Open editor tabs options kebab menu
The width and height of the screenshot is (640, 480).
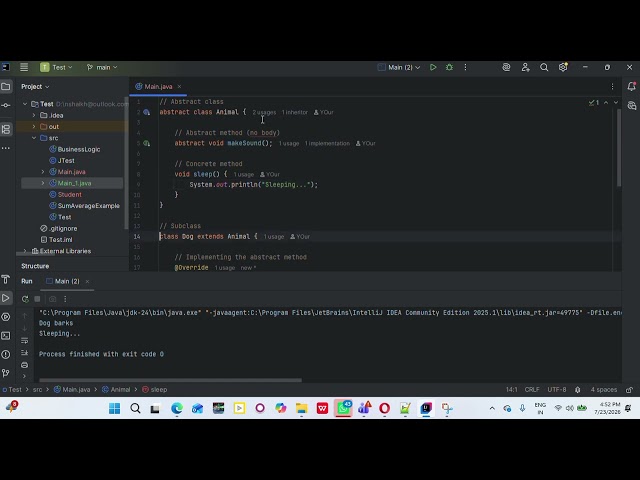pos(612,87)
